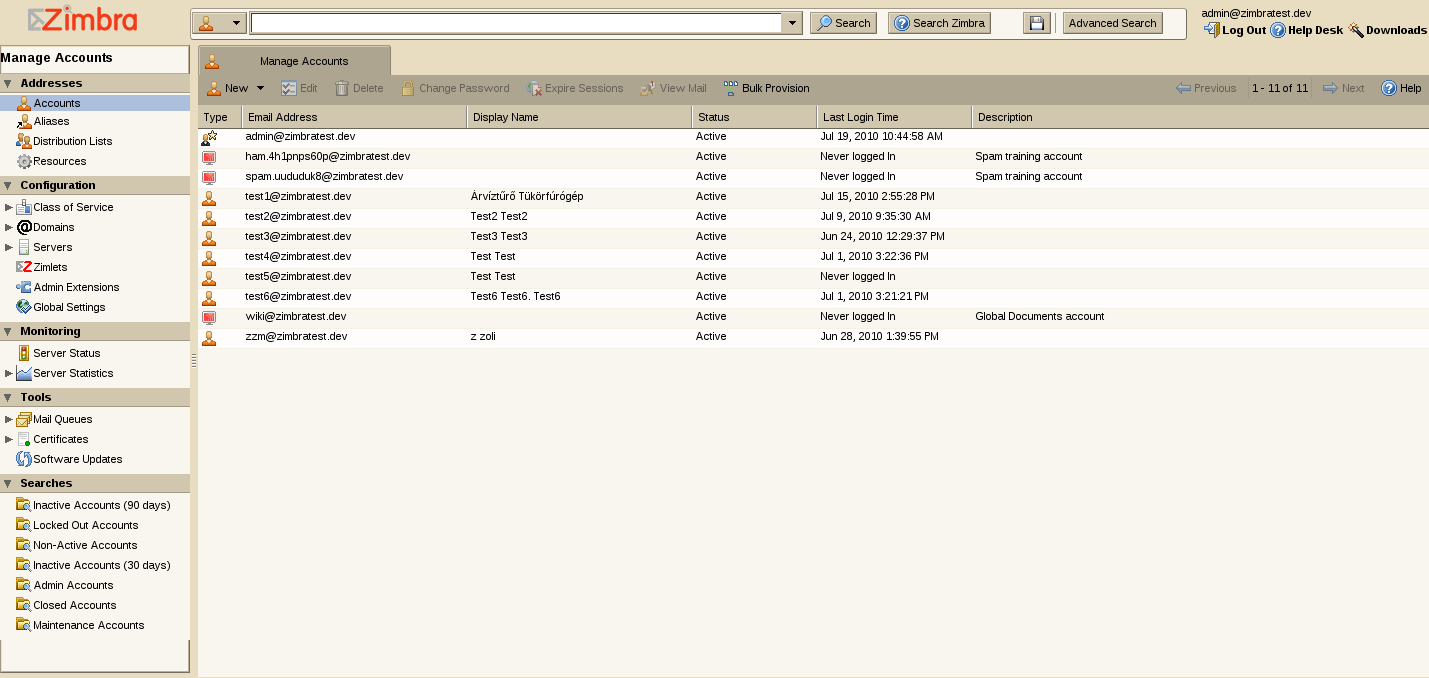The width and height of the screenshot is (1429, 678).
Task: Click the Mail Queues icon
Action: pos(24,419)
